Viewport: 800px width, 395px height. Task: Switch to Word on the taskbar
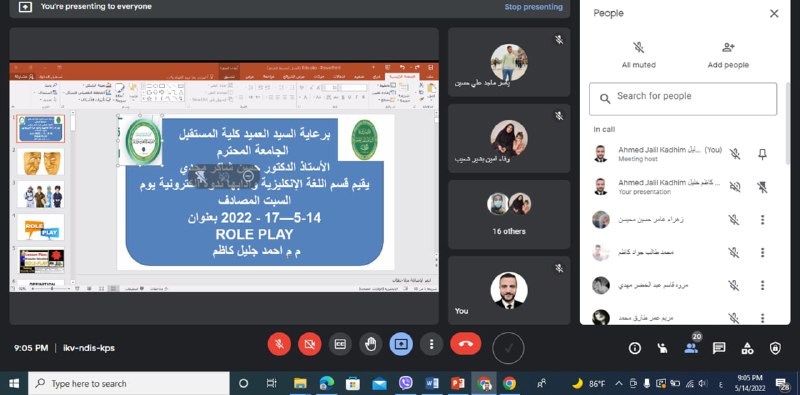pos(432,383)
